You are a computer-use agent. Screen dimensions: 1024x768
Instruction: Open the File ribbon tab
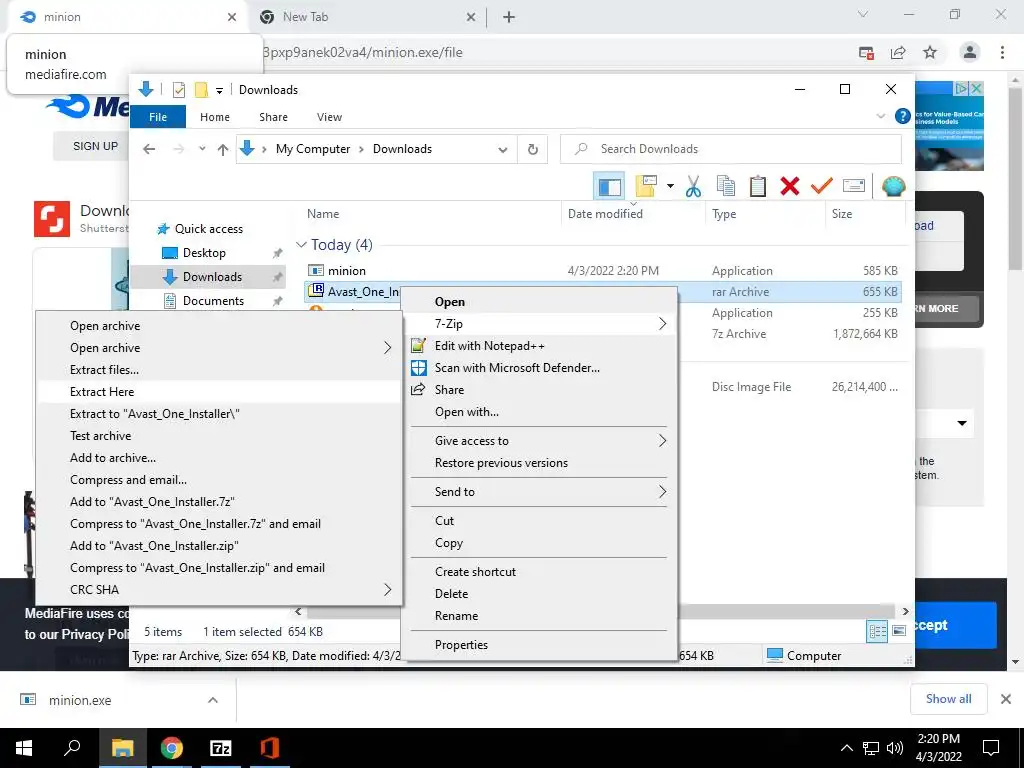tap(158, 117)
